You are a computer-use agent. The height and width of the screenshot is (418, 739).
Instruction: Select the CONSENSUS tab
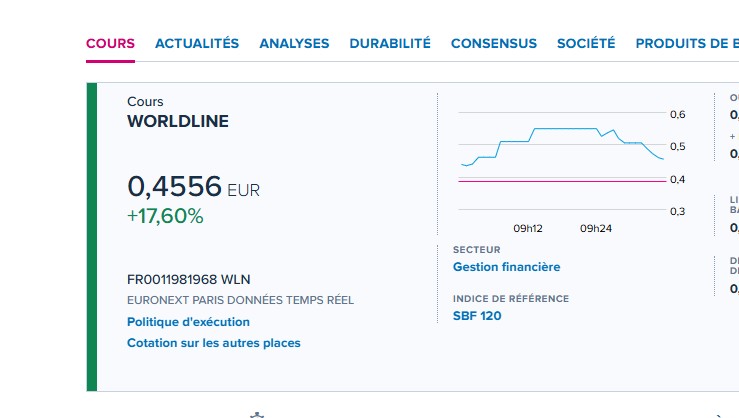click(x=494, y=44)
